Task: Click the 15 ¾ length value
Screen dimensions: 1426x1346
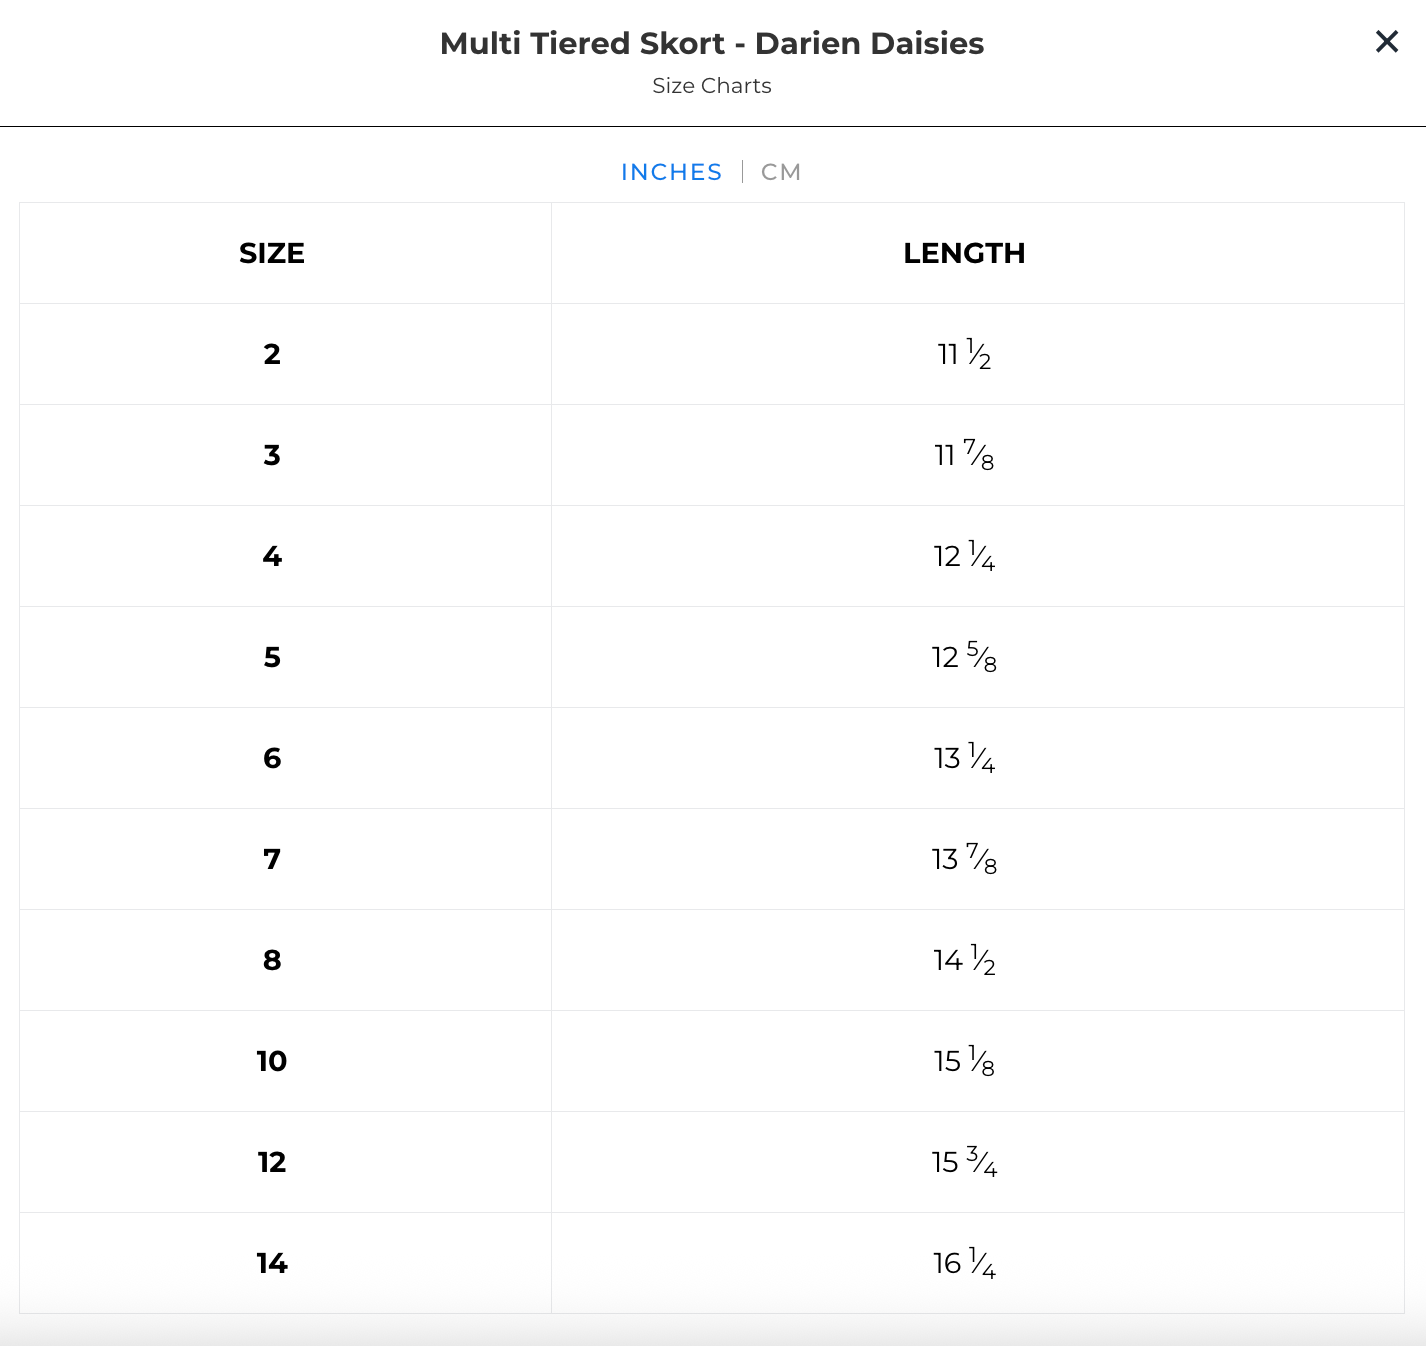Action: 964,1162
